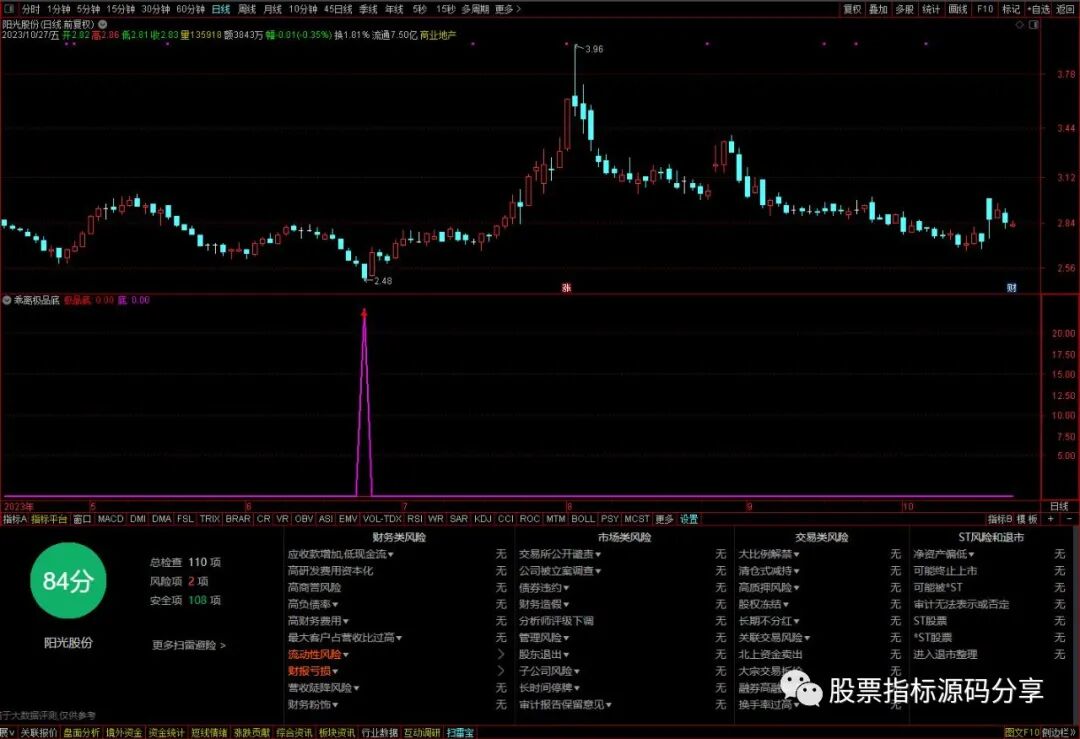The width and height of the screenshot is (1080, 739).
Task: Open the 更多扫雷避险 link
Action: (x=189, y=645)
